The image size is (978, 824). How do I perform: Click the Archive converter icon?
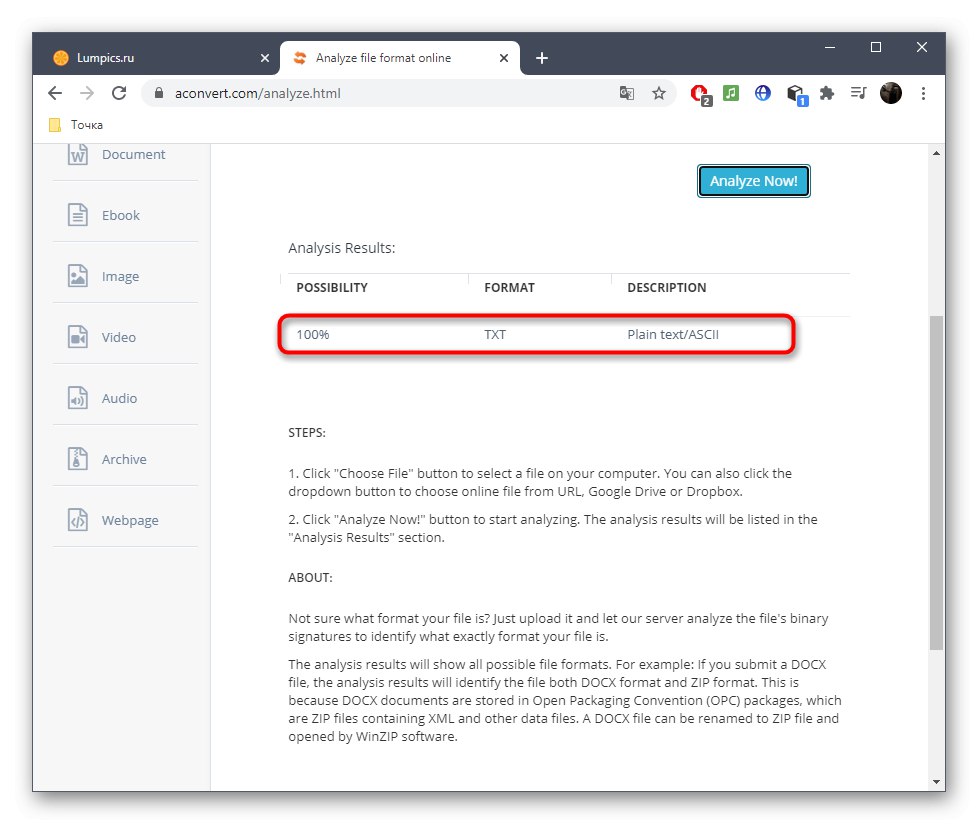(x=77, y=459)
